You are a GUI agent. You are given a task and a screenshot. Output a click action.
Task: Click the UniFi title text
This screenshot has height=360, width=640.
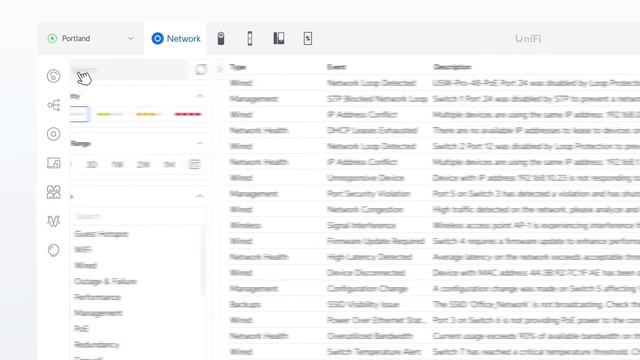click(528, 38)
